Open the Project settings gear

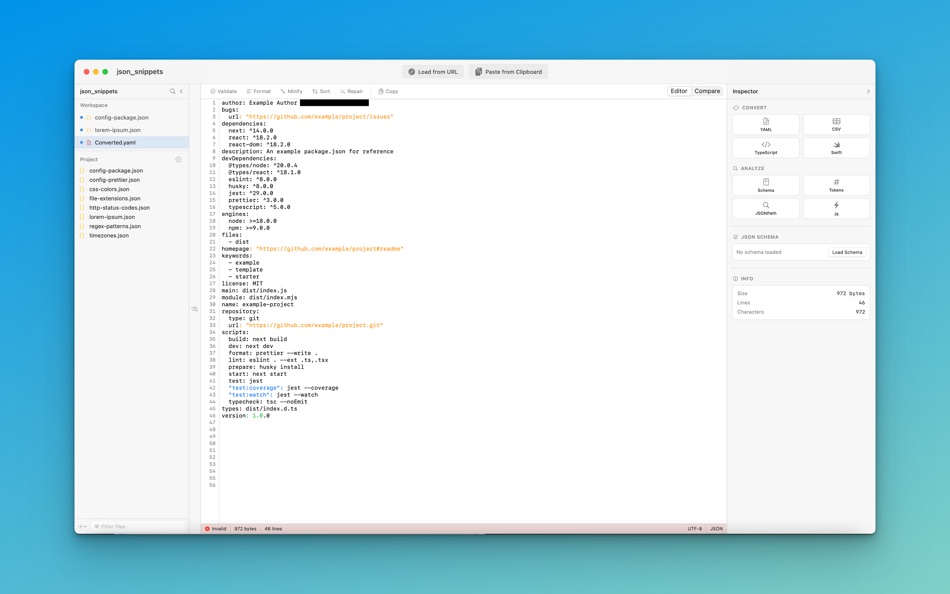pos(178,159)
